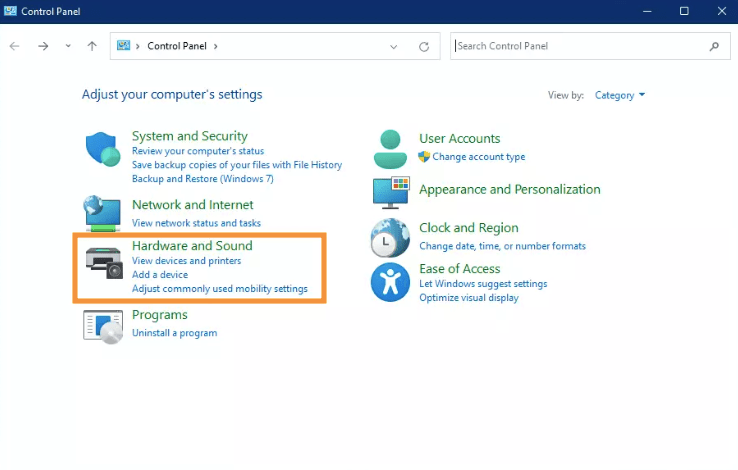Expand chevron after Control Panel breadcrumb
Viewport: 738px width, 470px height.
(x=216, y=46)
